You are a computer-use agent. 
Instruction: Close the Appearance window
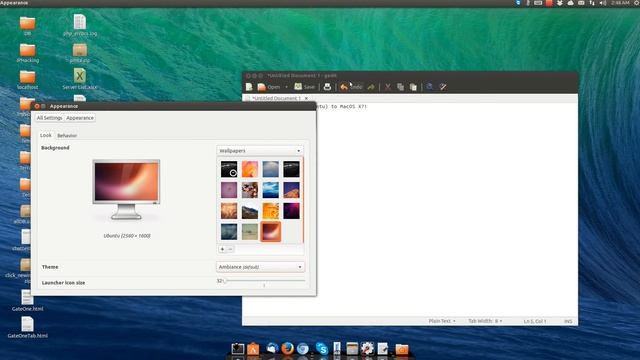point(37,106)
